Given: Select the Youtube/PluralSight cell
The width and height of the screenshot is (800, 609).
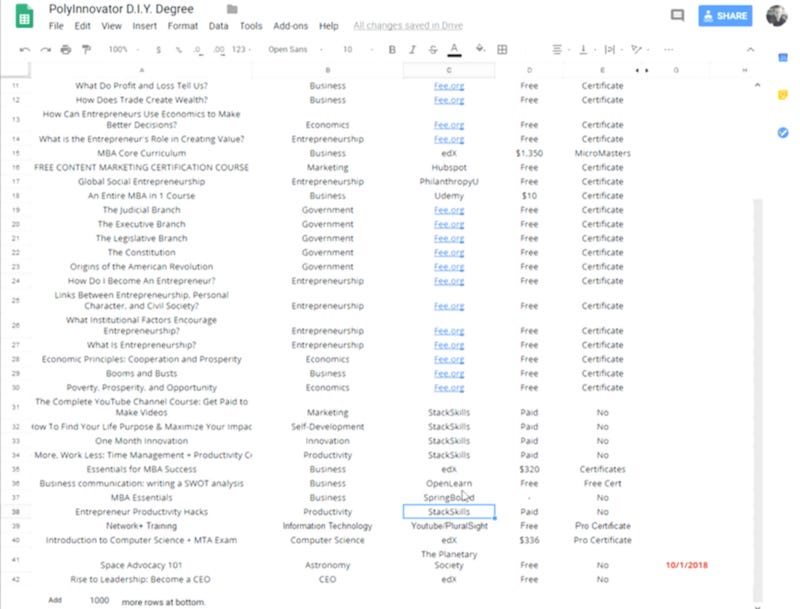Looking at the screenshot, I should click(x=448, y=526).
